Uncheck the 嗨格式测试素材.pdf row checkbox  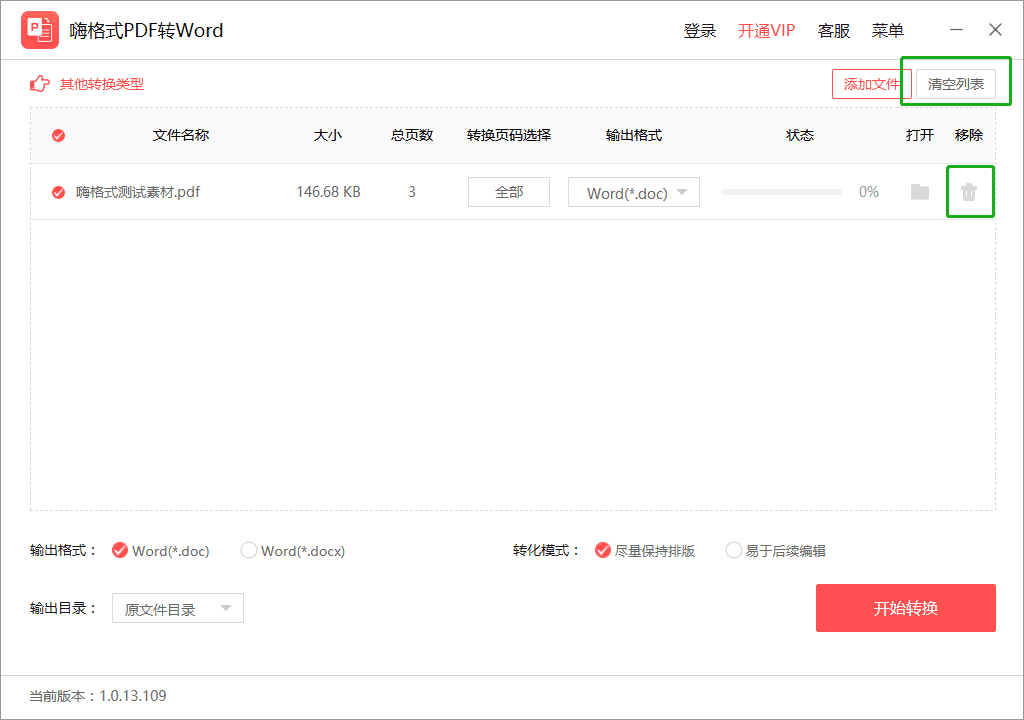59,192
